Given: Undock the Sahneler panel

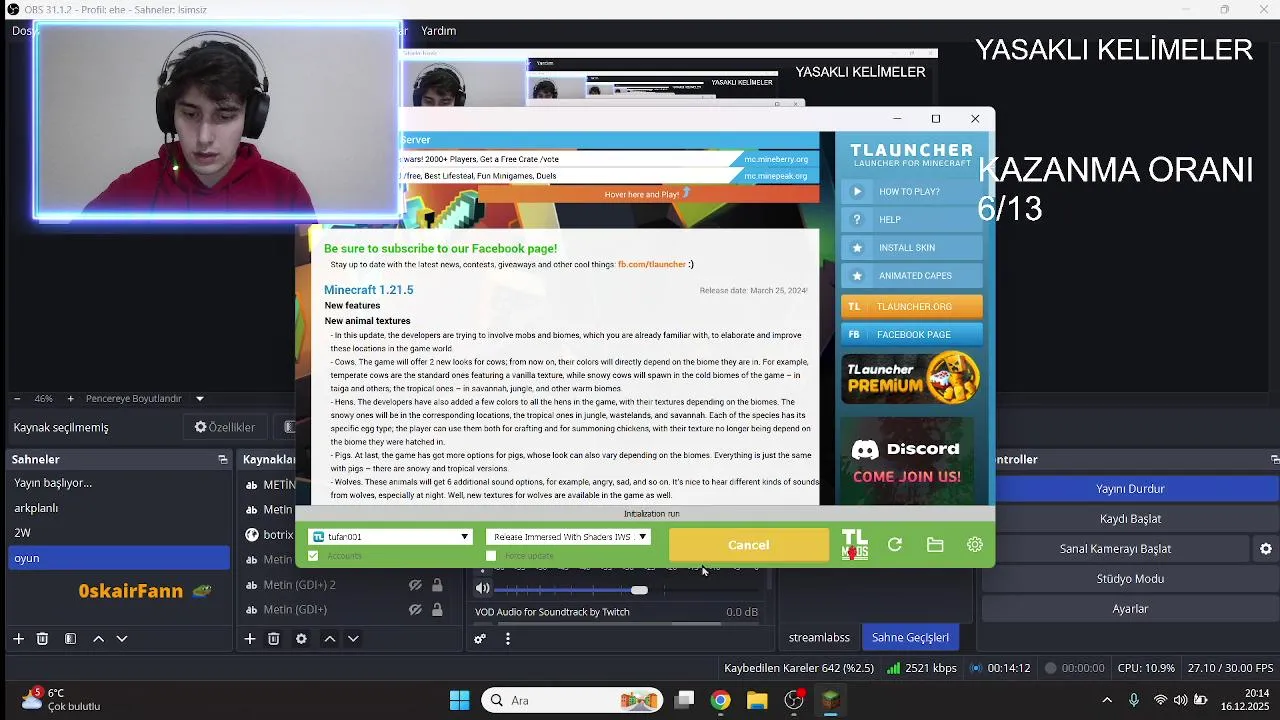Looking at the screenshot, I should click(x=223, y=460).
